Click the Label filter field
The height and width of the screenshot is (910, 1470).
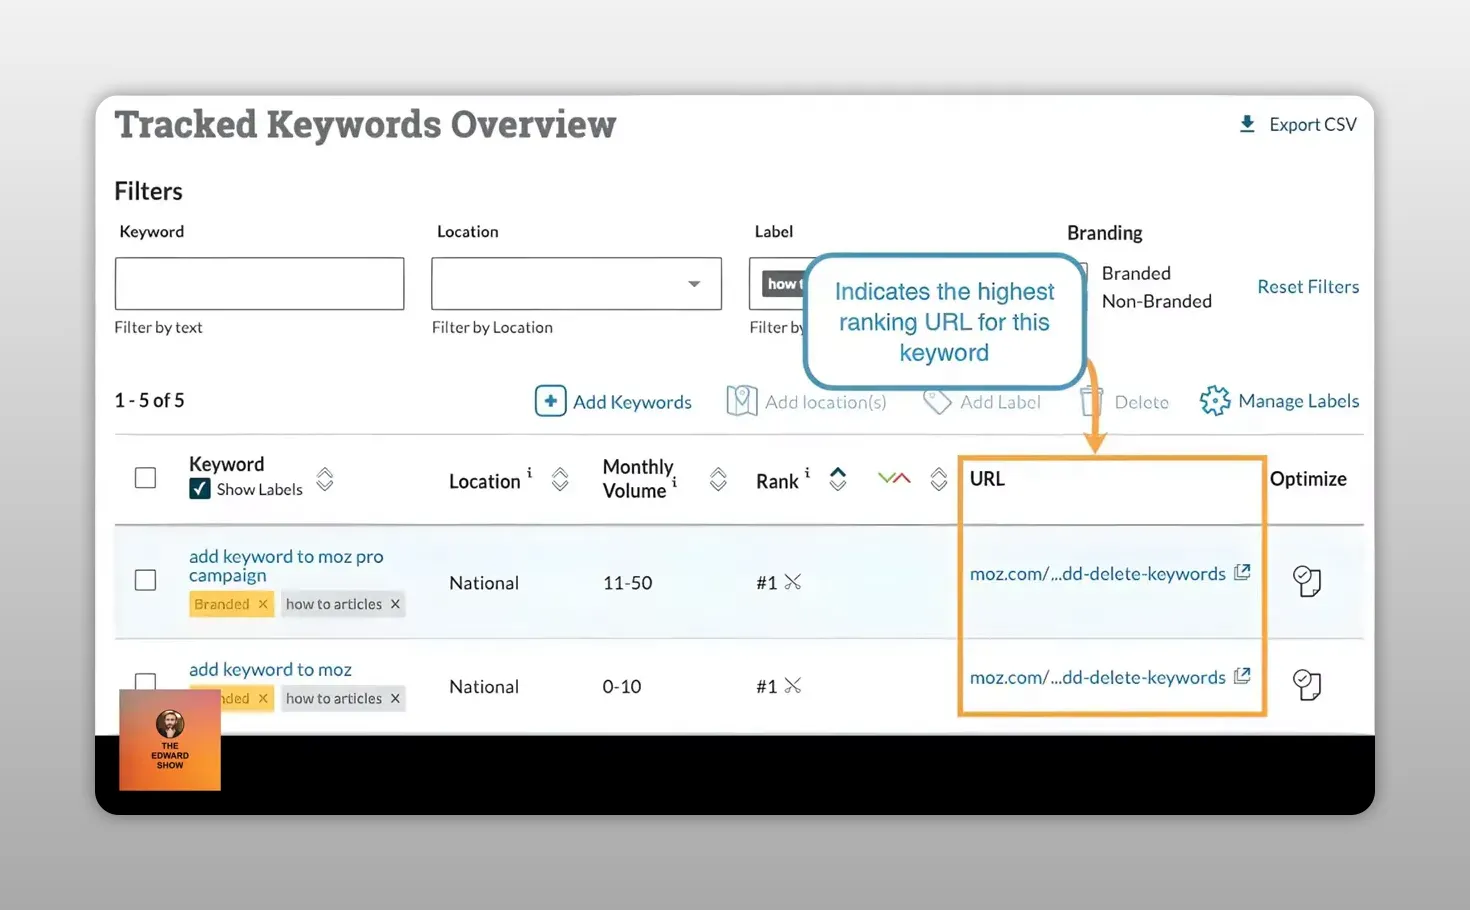(778, 284)
